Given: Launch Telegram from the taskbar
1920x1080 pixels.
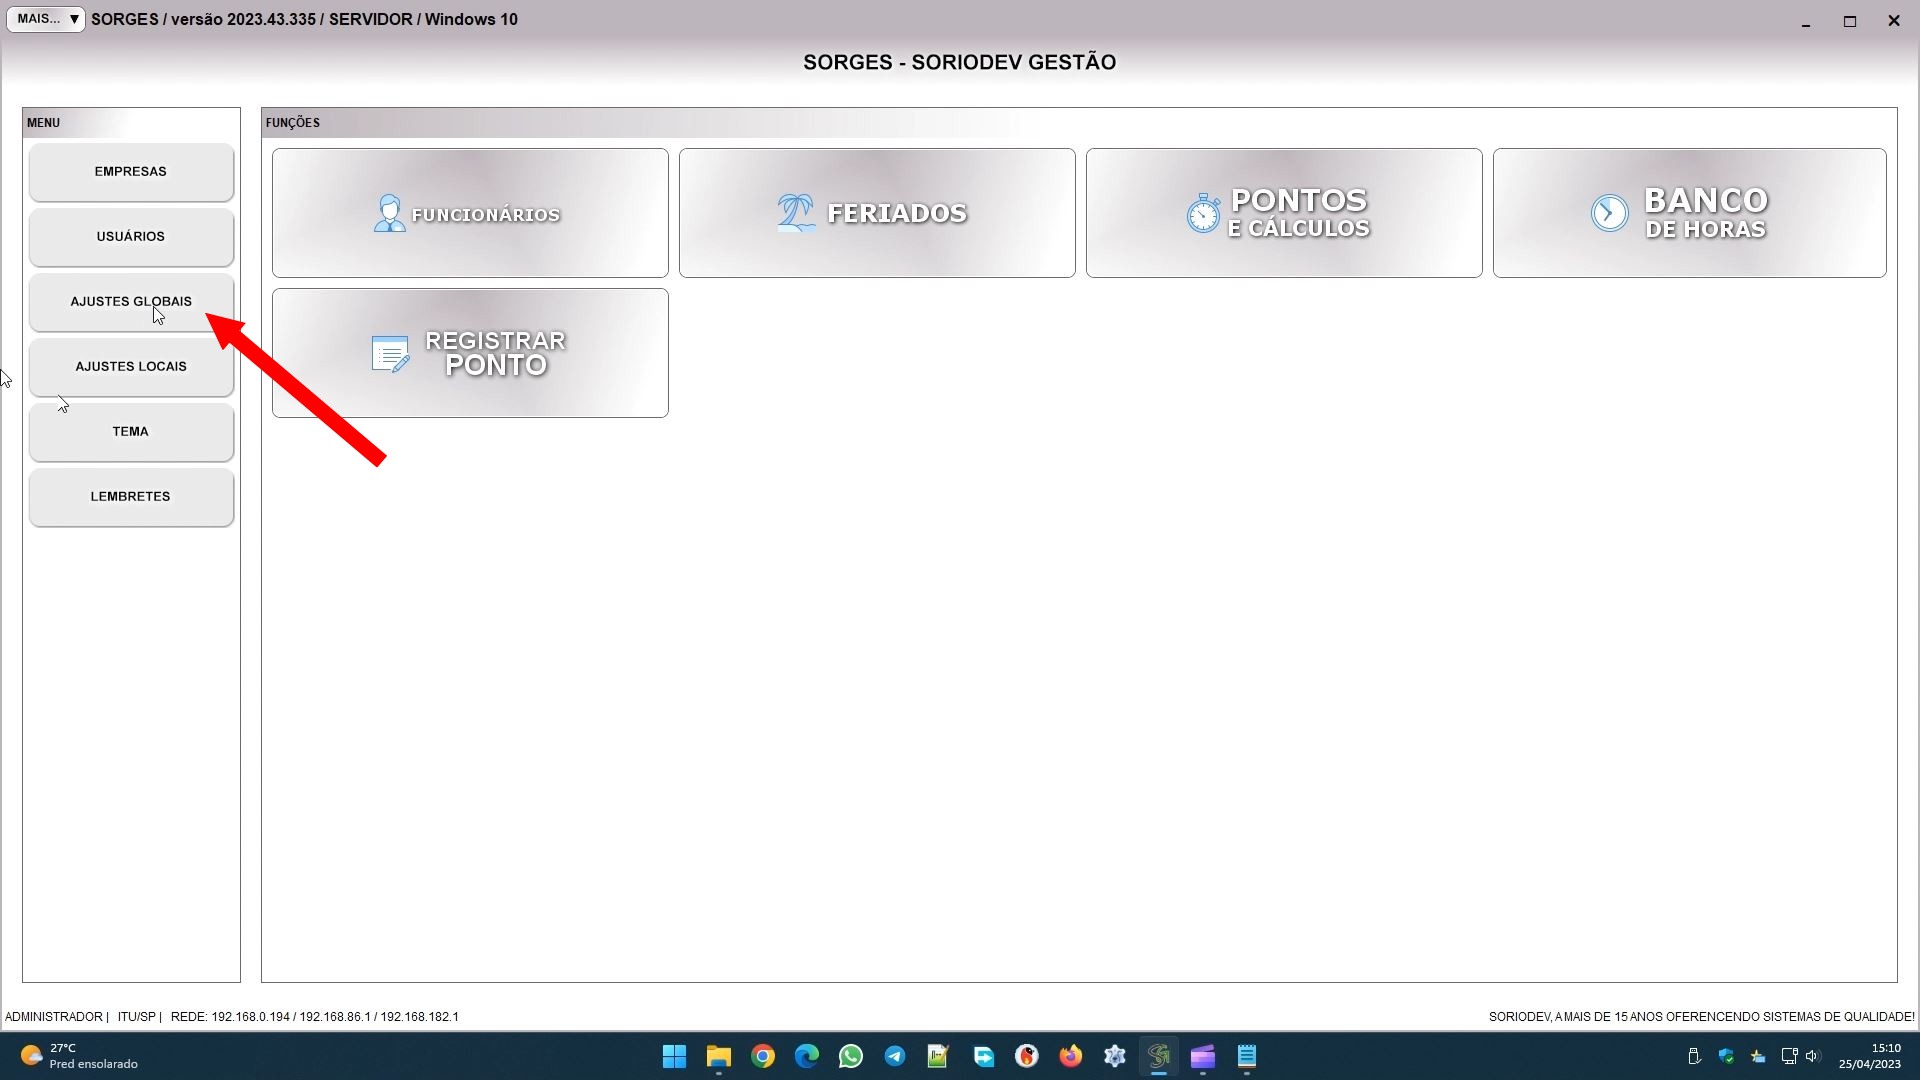Looking at the screenshot, I should click(x=895, y=1056).
